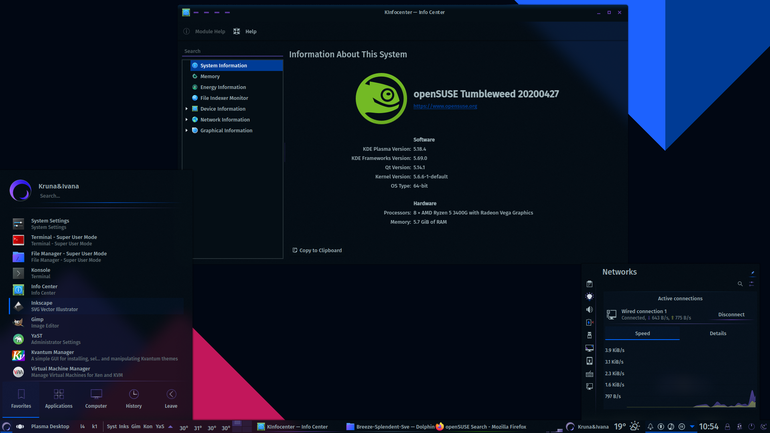Image resolution: width=770 pixels, height=433 pixels.
Task: Expand Graphical Information tree node
Action: (187, 131)
